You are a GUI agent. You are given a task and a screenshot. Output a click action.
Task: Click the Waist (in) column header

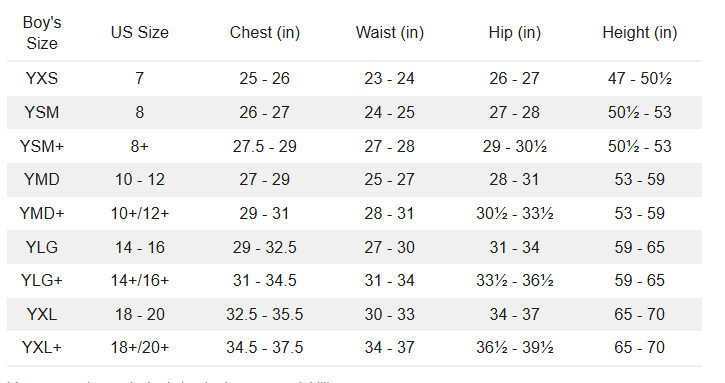[x=389, y=33]
